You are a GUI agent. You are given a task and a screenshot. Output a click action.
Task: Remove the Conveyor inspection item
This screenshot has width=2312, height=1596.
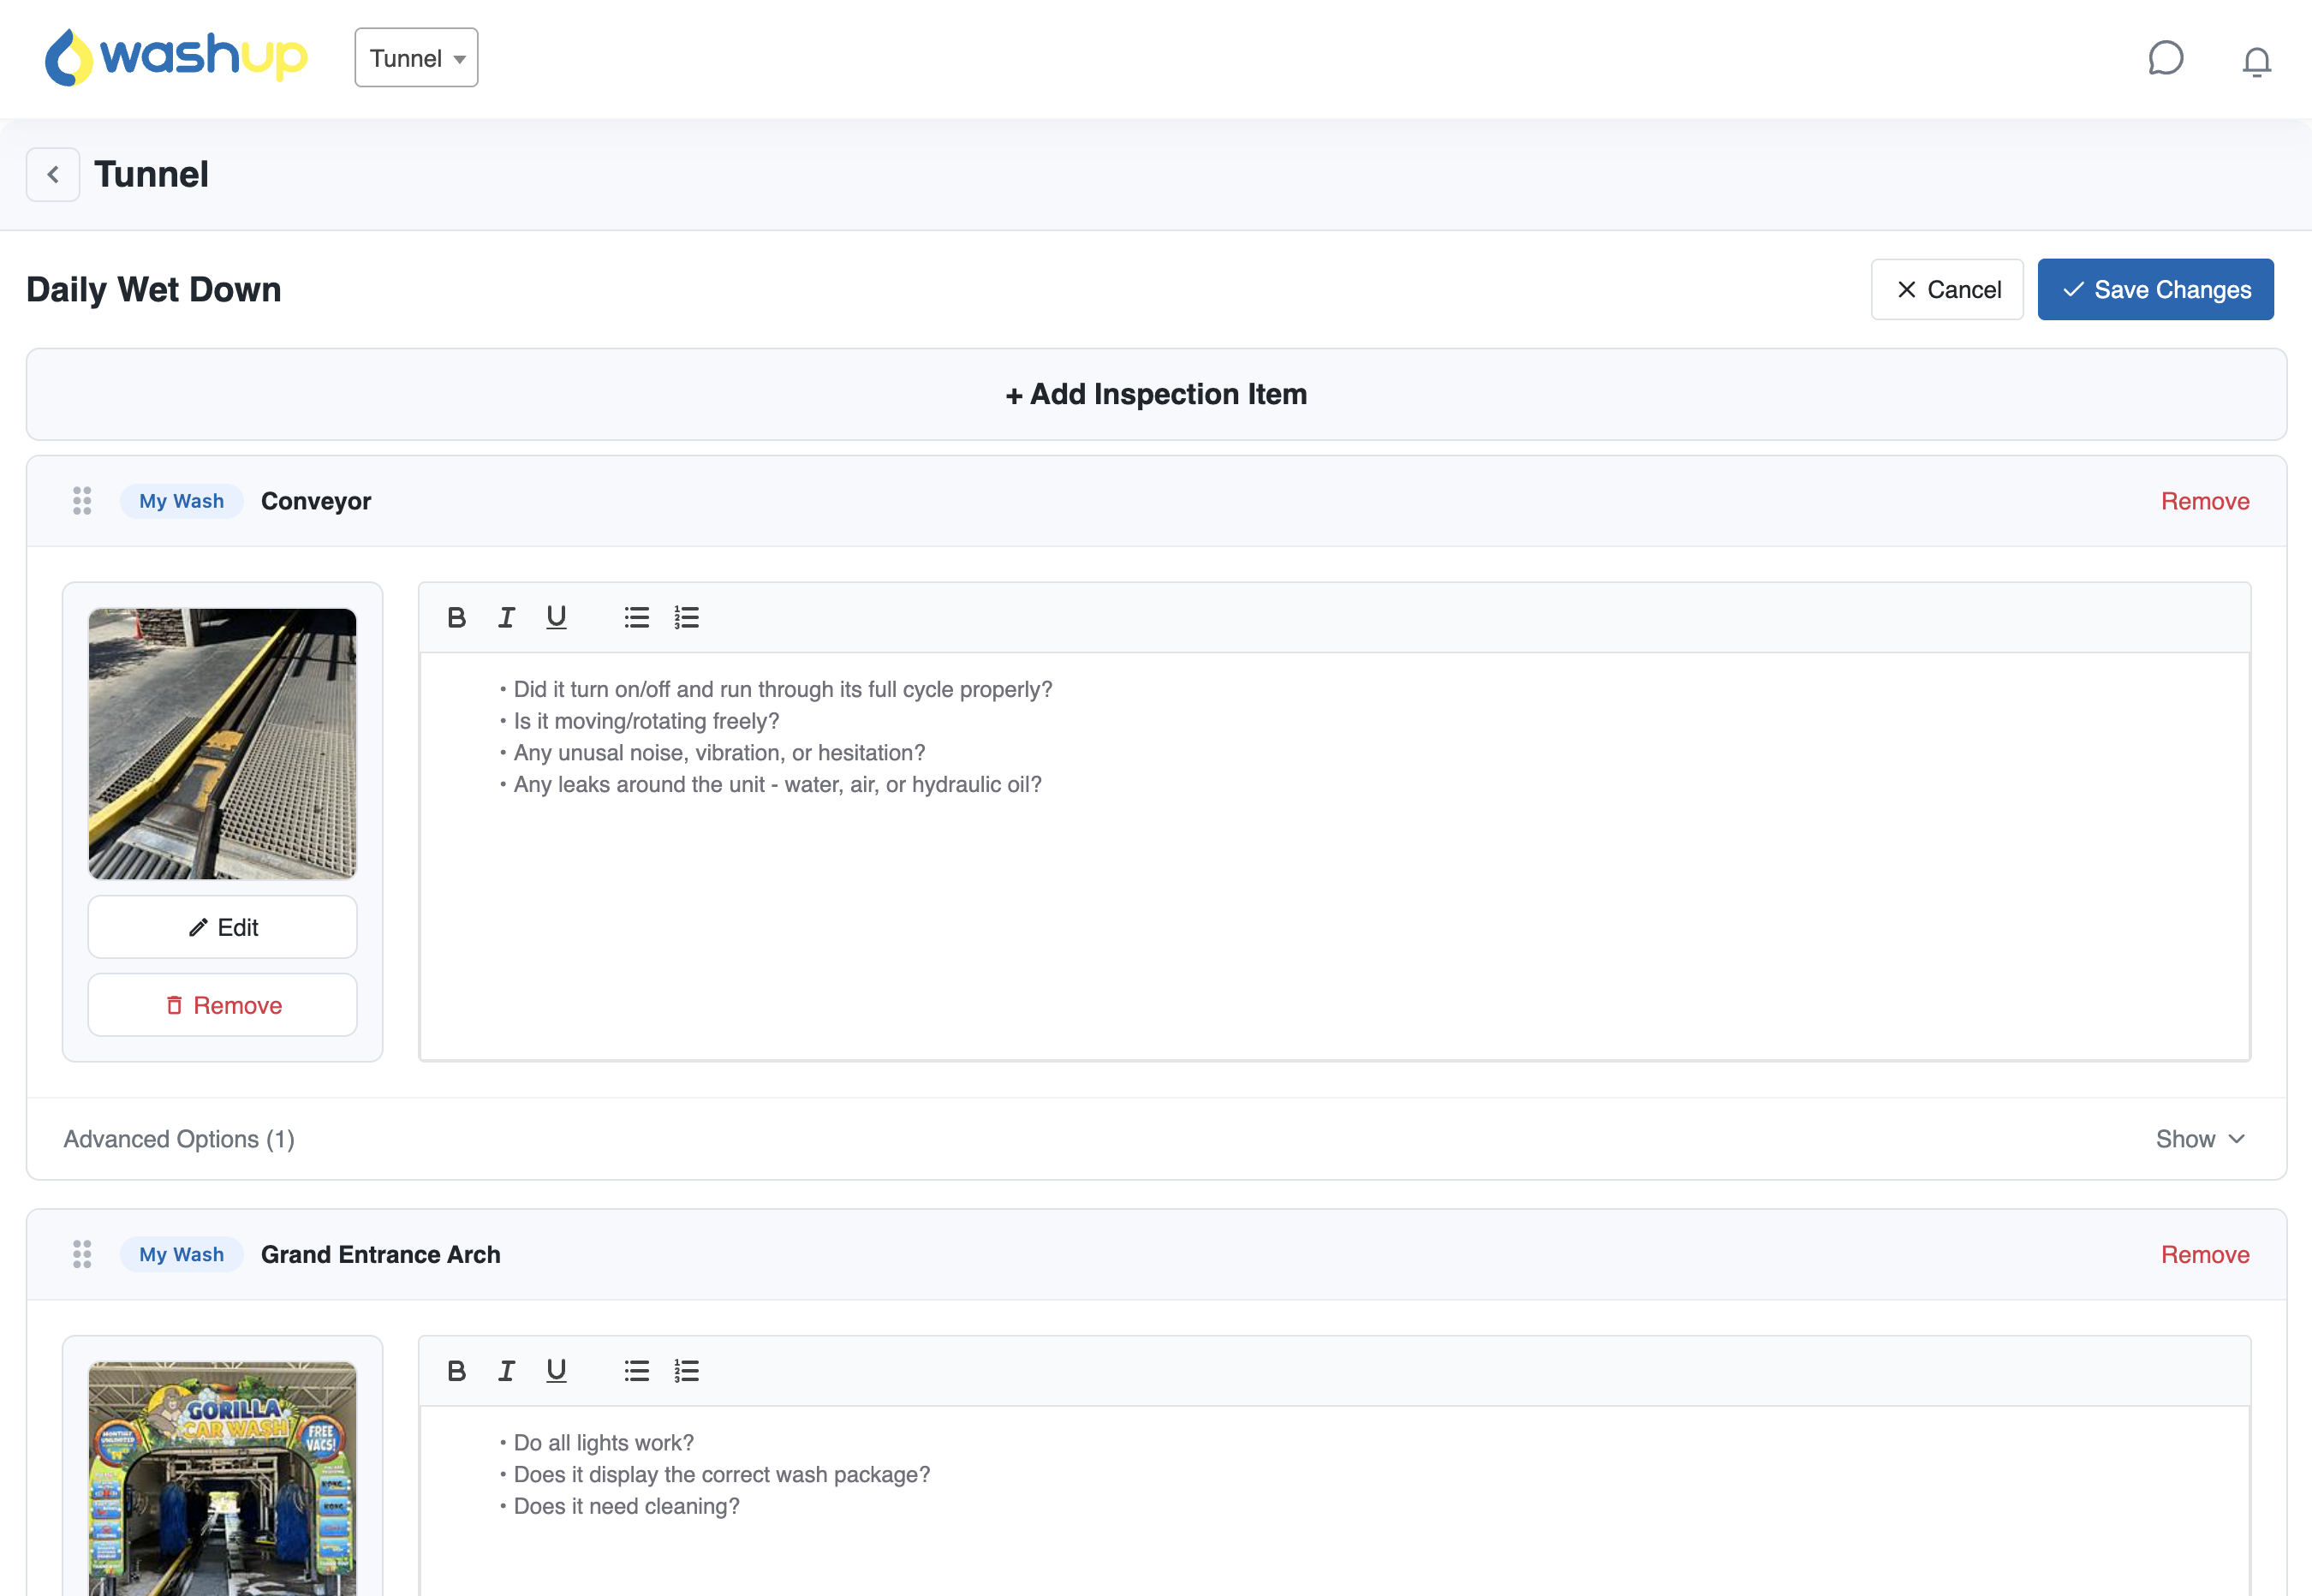(2205, 501)
